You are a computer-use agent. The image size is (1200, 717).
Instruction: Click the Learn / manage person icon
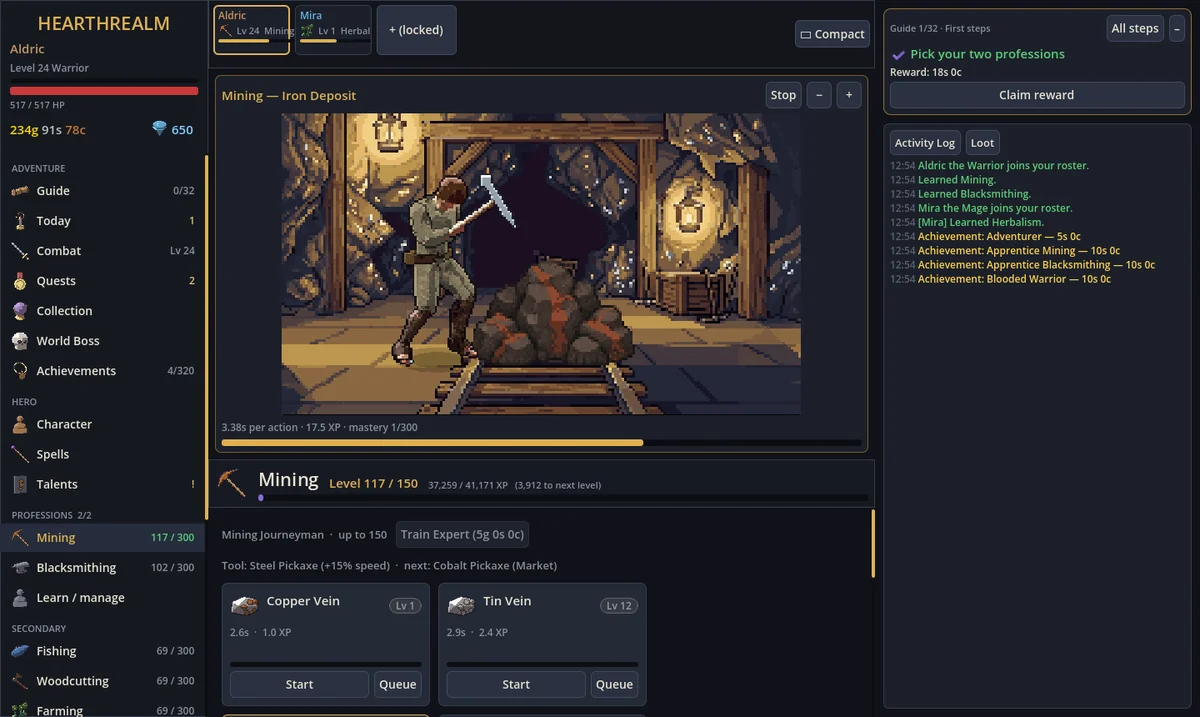[20, 597]
